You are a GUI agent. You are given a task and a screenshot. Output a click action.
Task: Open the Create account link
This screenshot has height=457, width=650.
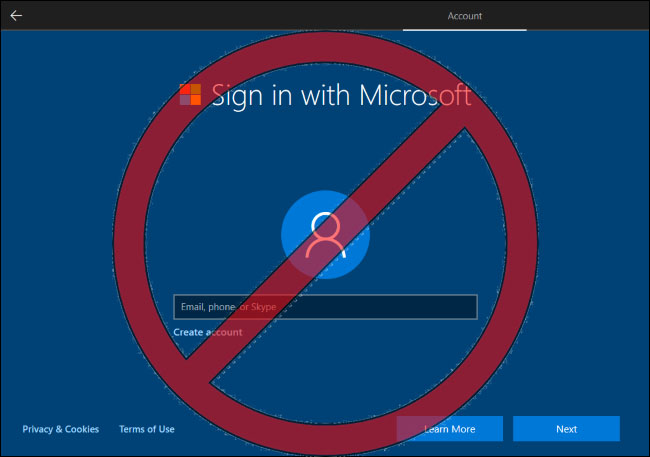pos(208,332)
